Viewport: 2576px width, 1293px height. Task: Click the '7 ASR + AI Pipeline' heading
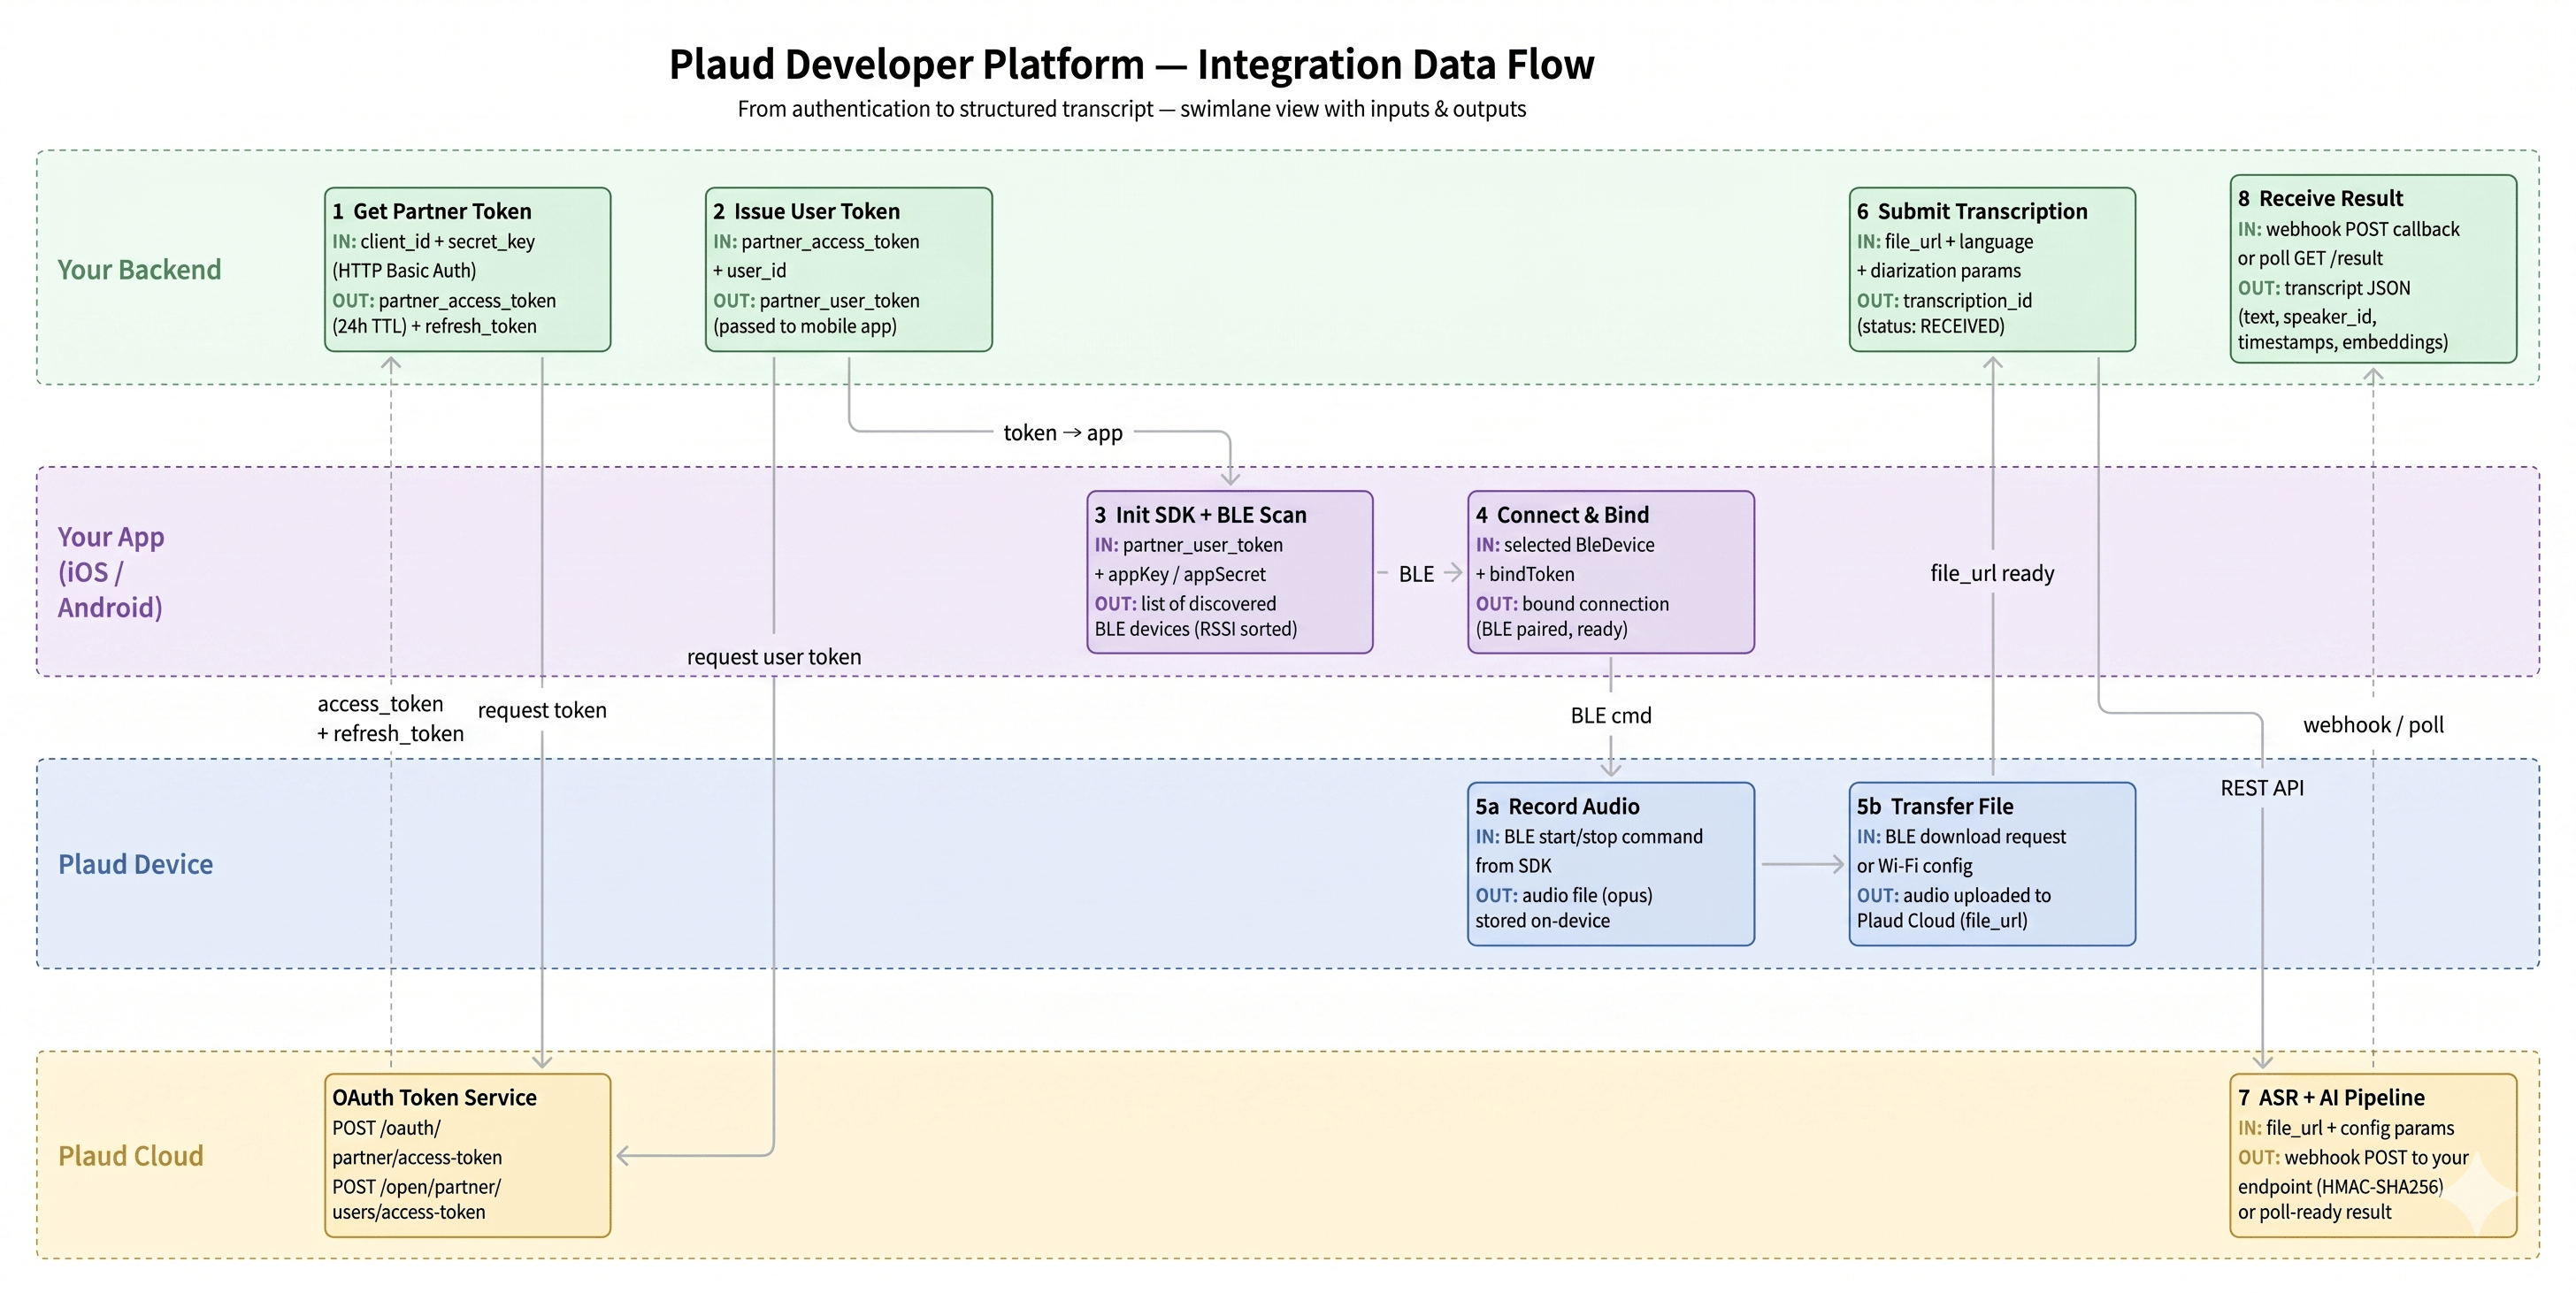click(2331, 1098)
